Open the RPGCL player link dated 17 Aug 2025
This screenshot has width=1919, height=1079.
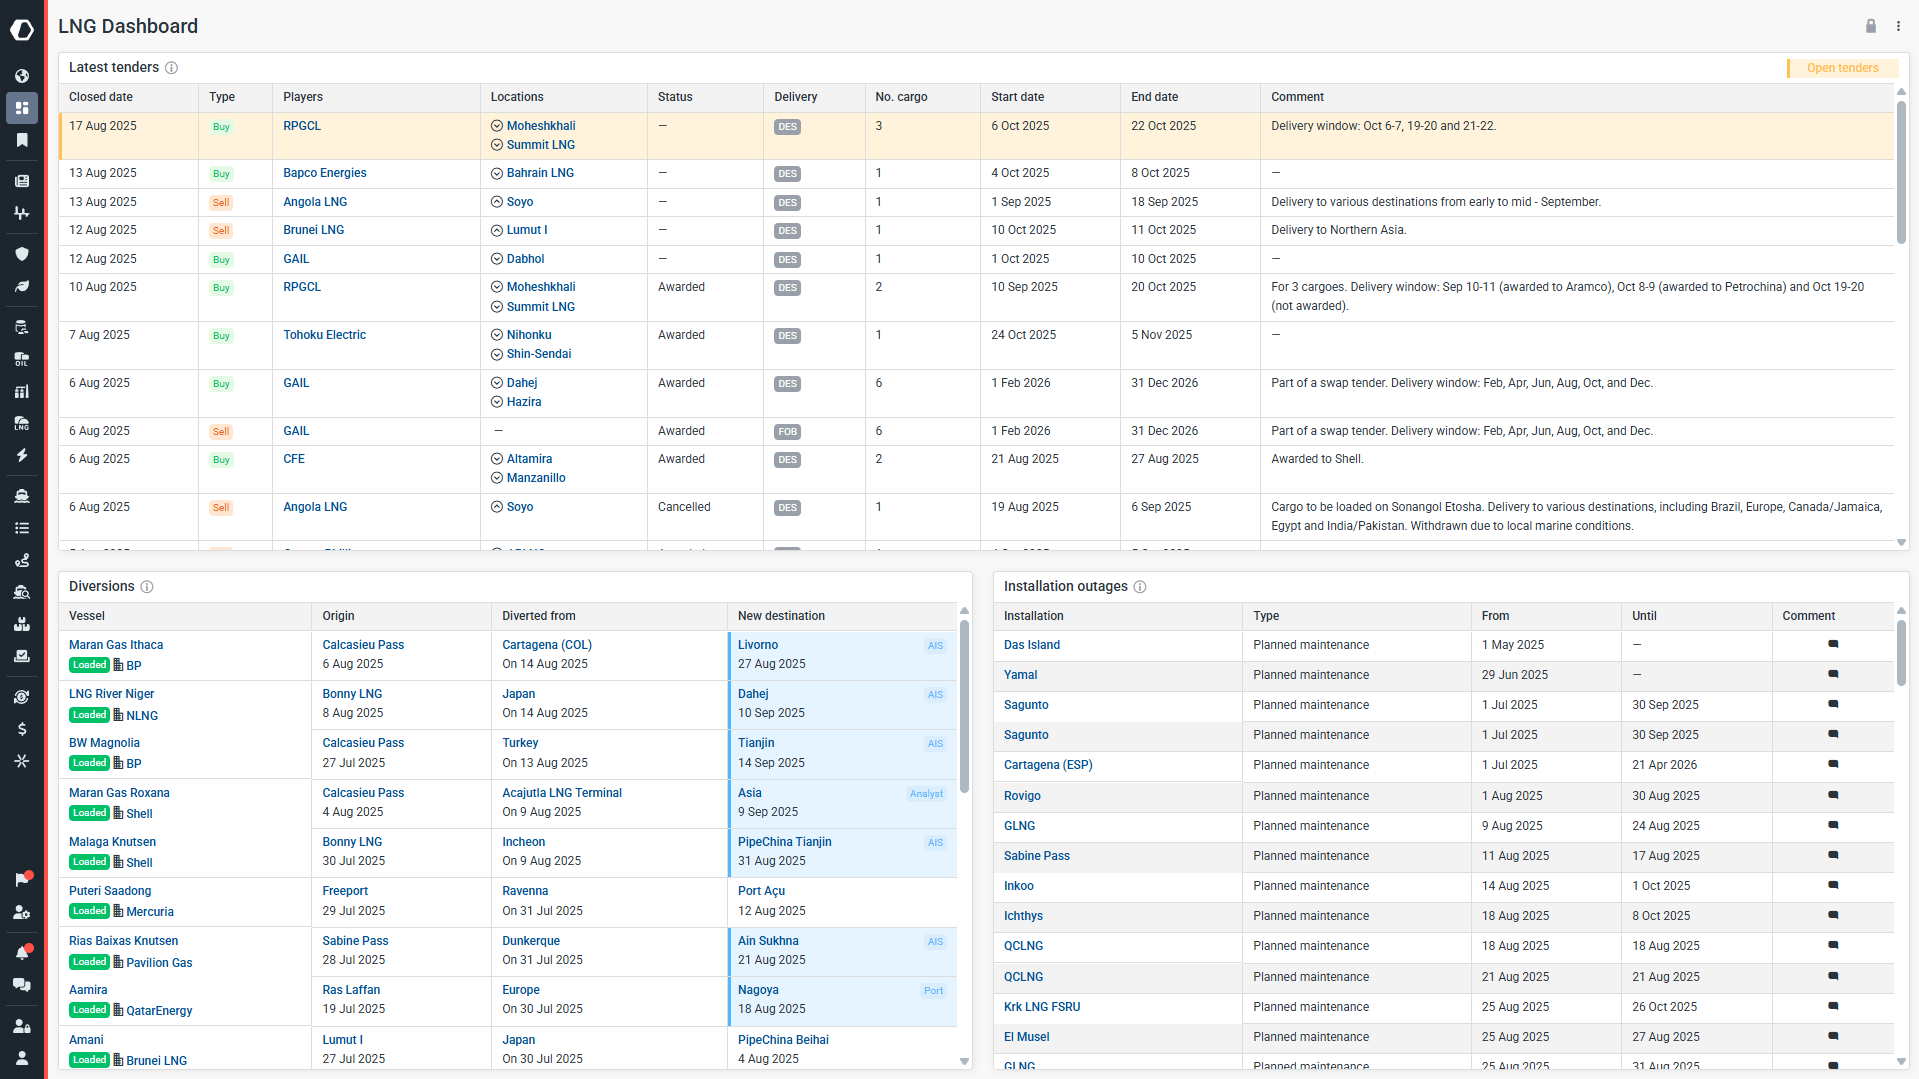[x=302, y=126]
